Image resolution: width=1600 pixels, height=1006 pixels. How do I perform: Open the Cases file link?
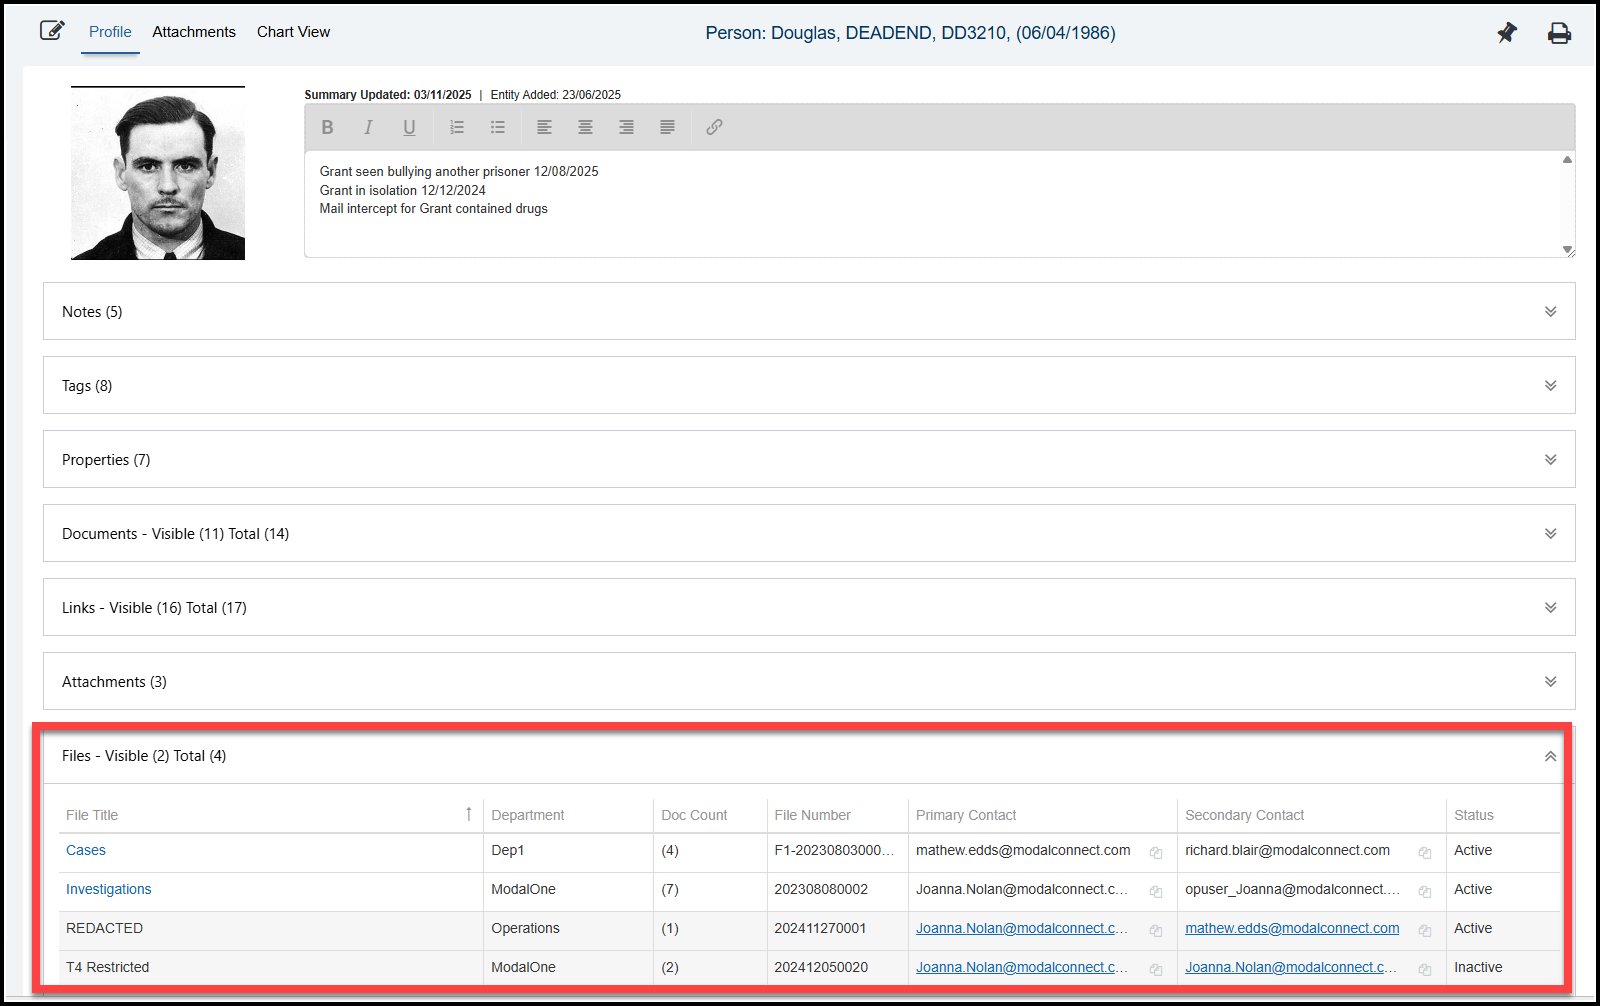[x=86, y=850]
